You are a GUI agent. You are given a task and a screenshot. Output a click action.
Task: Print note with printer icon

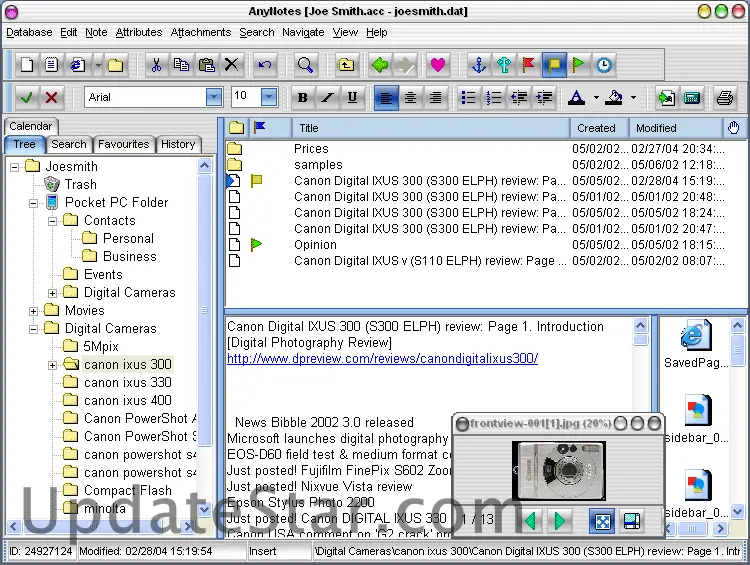(x=725, y=98)
